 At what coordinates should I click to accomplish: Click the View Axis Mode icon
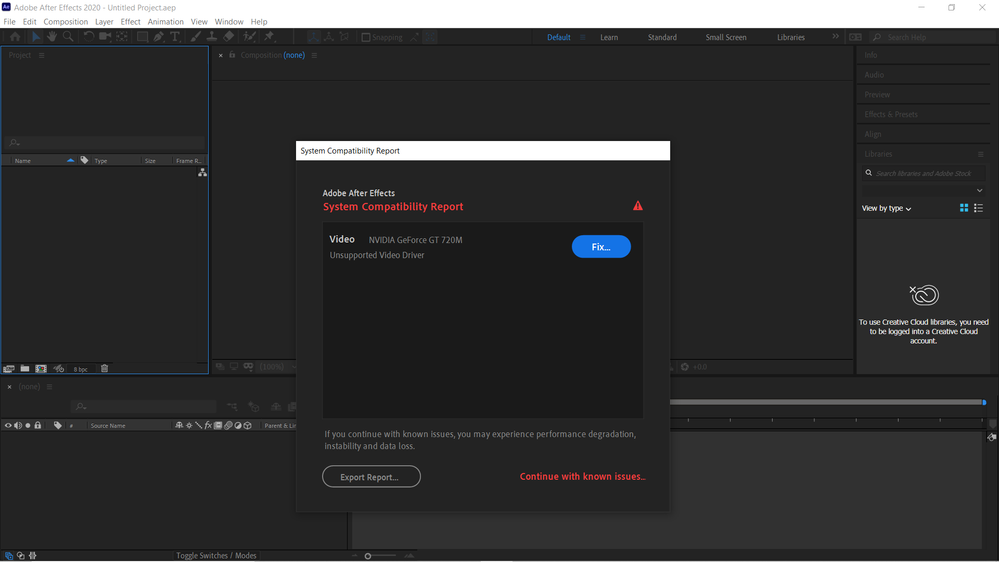(x=345, y=37)
